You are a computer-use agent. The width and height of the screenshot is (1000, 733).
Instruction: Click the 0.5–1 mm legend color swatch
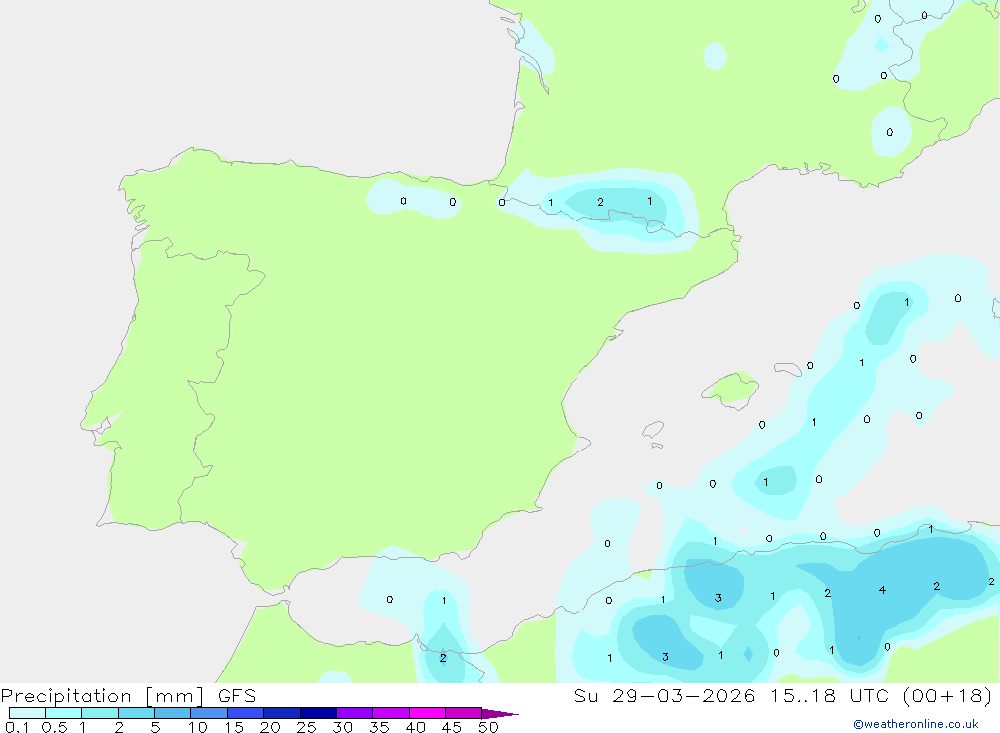coord(64,713)
